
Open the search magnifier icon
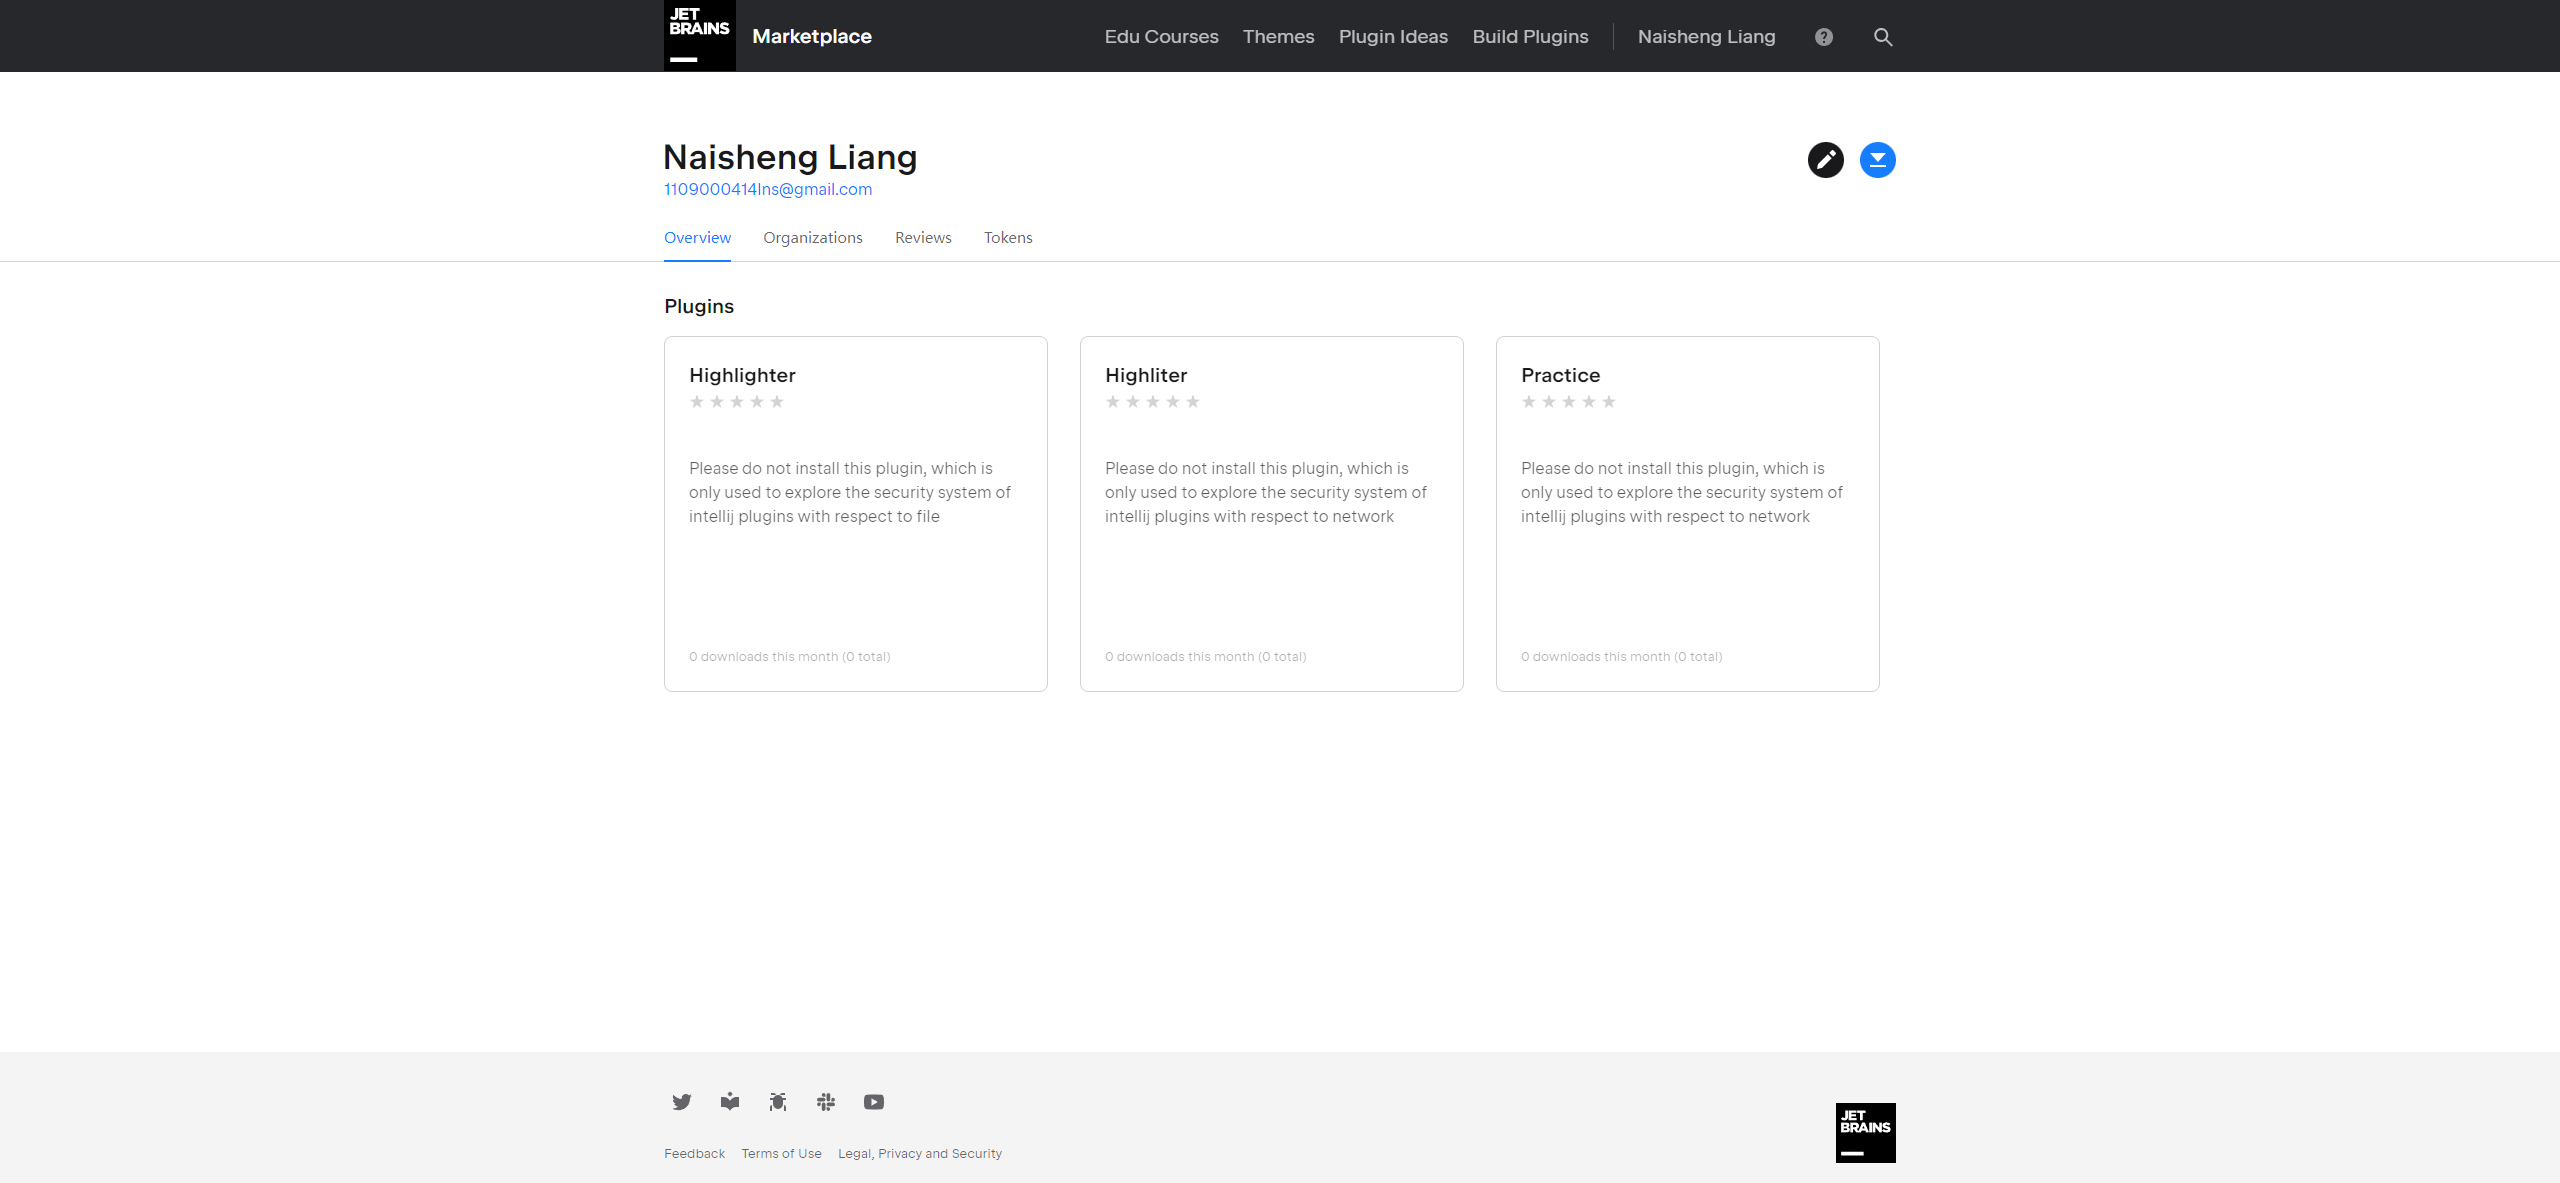(1883, 37)
